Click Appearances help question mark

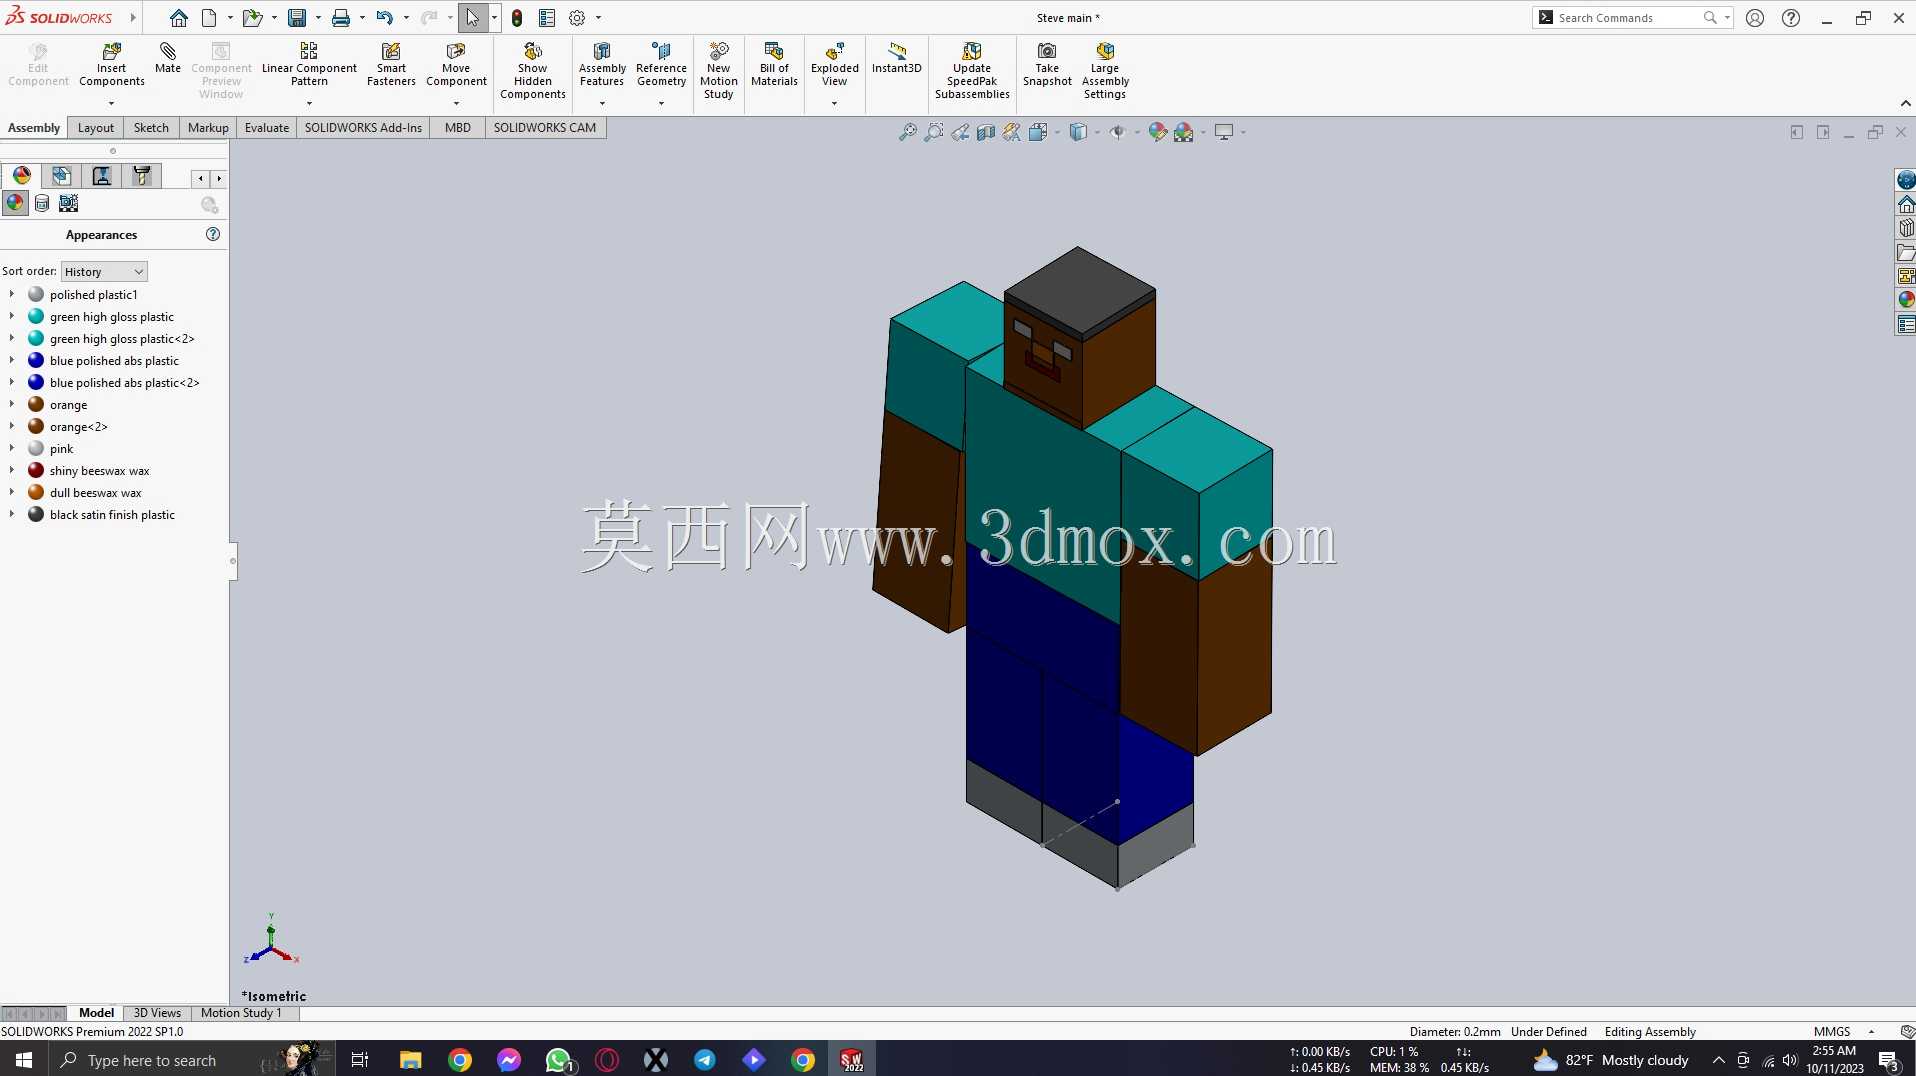pyautogui.click(x=212, y=234)
